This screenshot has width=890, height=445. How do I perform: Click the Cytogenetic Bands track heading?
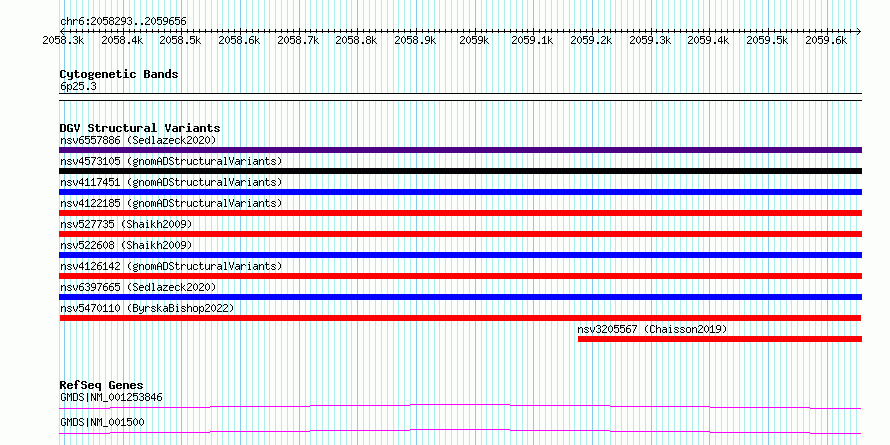[119, 74]
